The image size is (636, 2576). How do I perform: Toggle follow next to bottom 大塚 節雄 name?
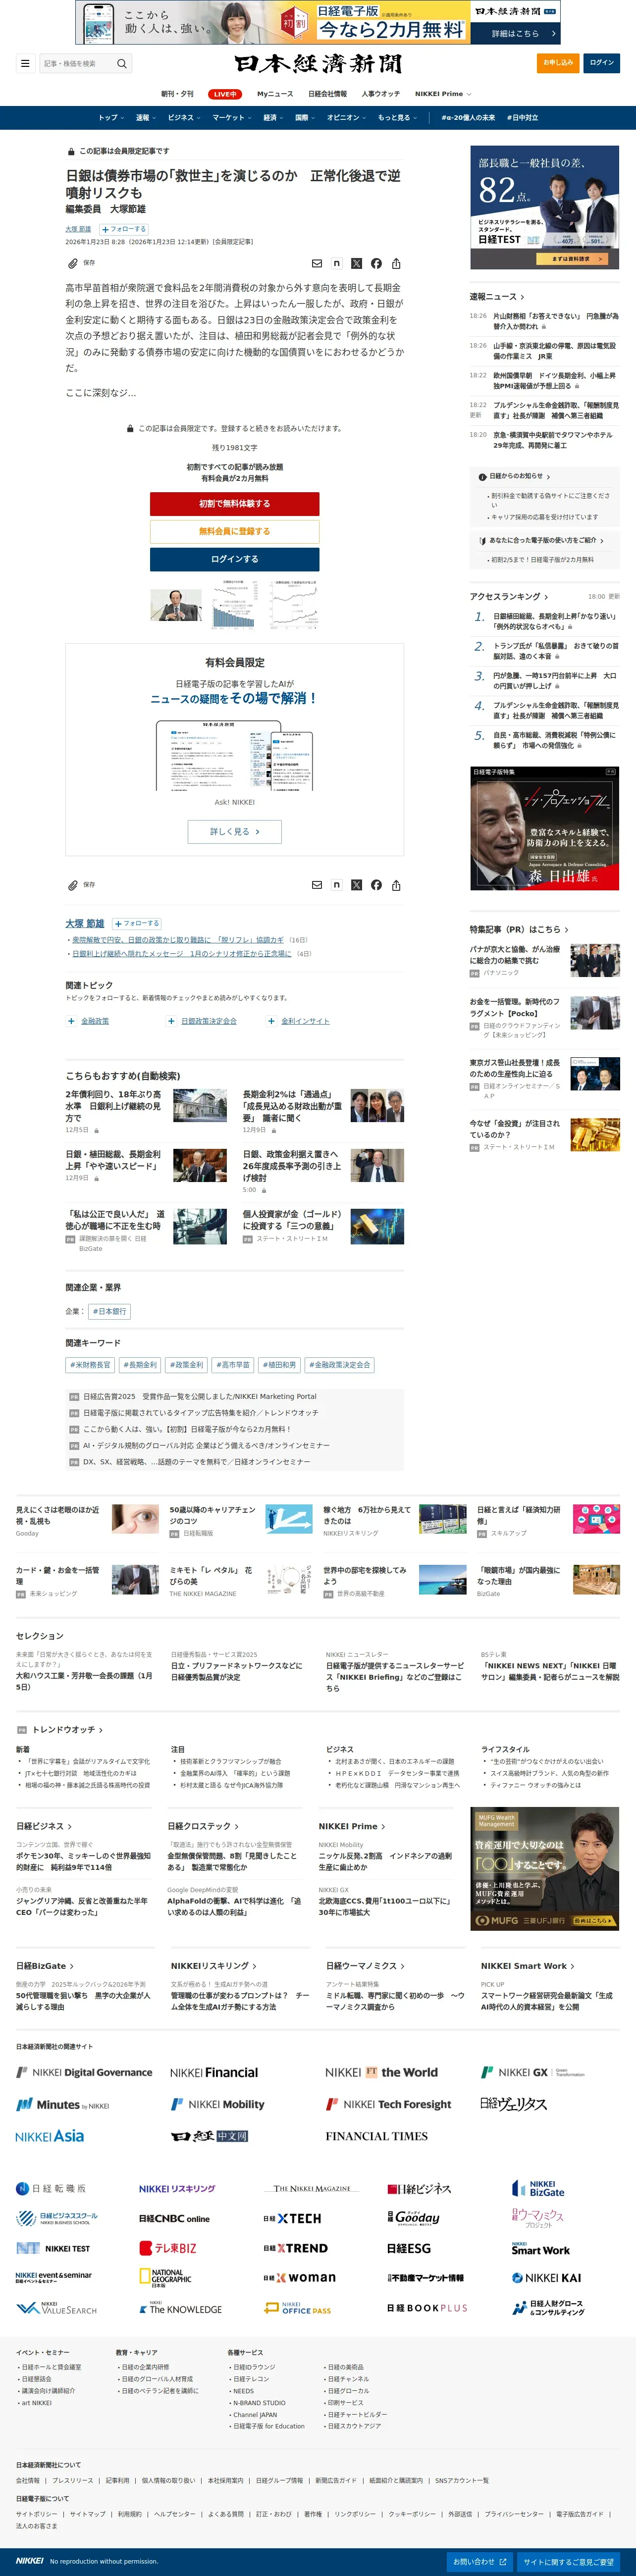click(137, 923)
